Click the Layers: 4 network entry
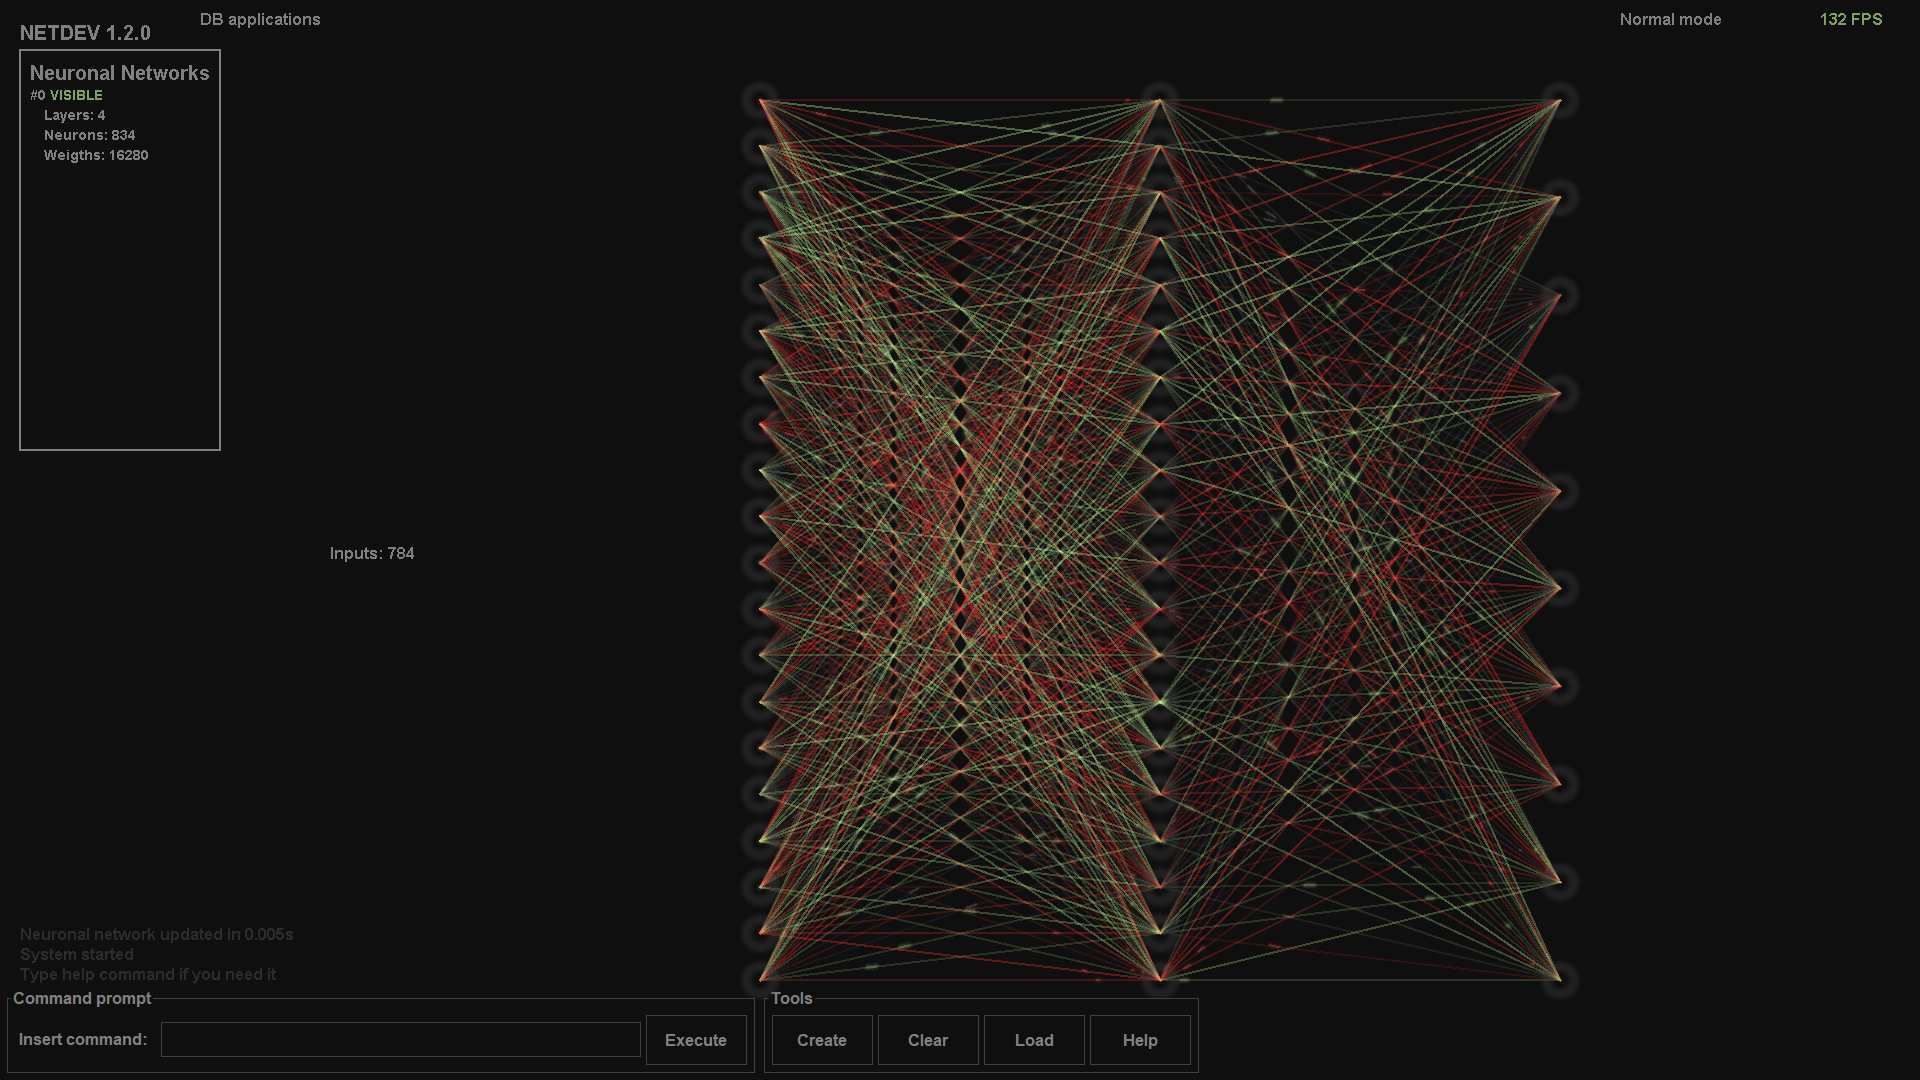This screenshot has height=1080, width=1920. coord(74,115)
